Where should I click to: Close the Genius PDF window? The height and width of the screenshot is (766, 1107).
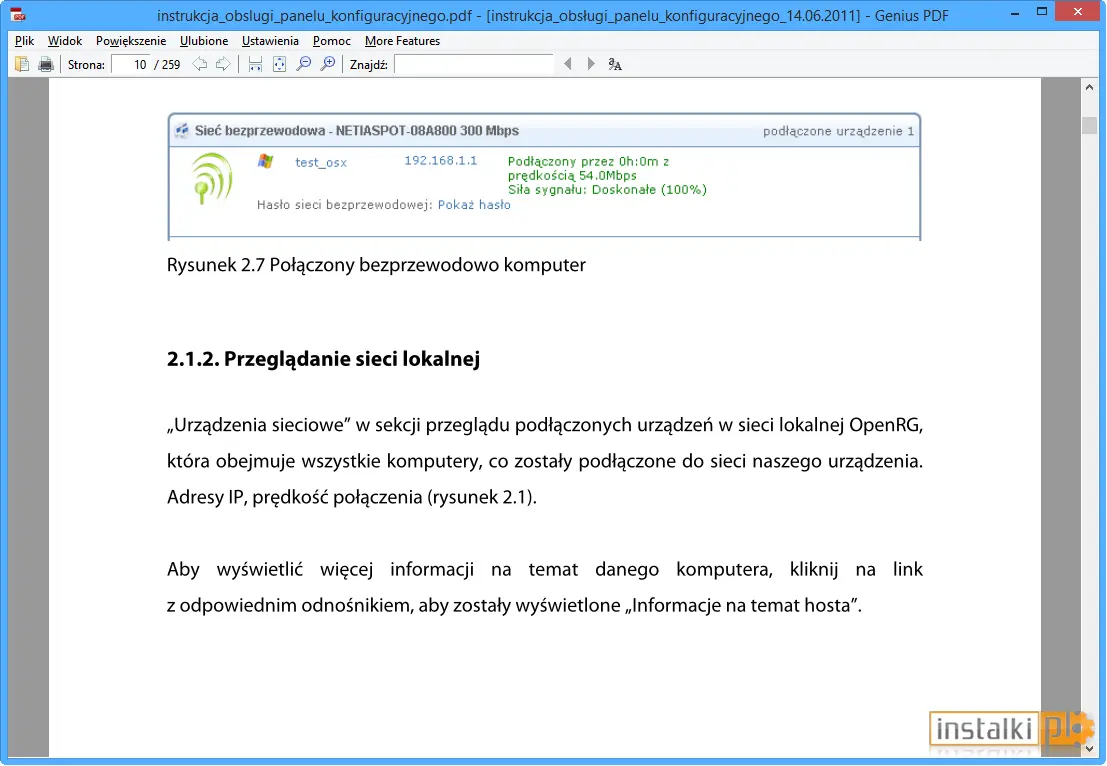(1077, 11)
